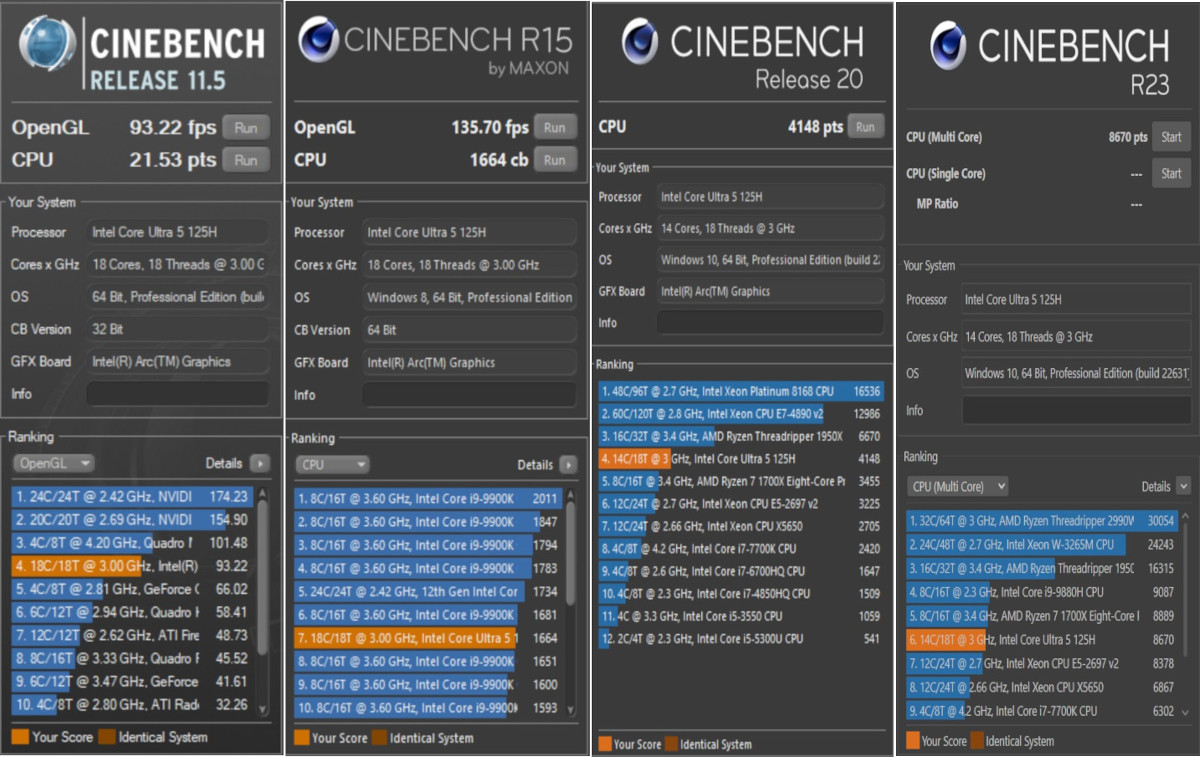
Task: Expand the Details chevron in R23 ranking
Action: tap(1183, 487)
